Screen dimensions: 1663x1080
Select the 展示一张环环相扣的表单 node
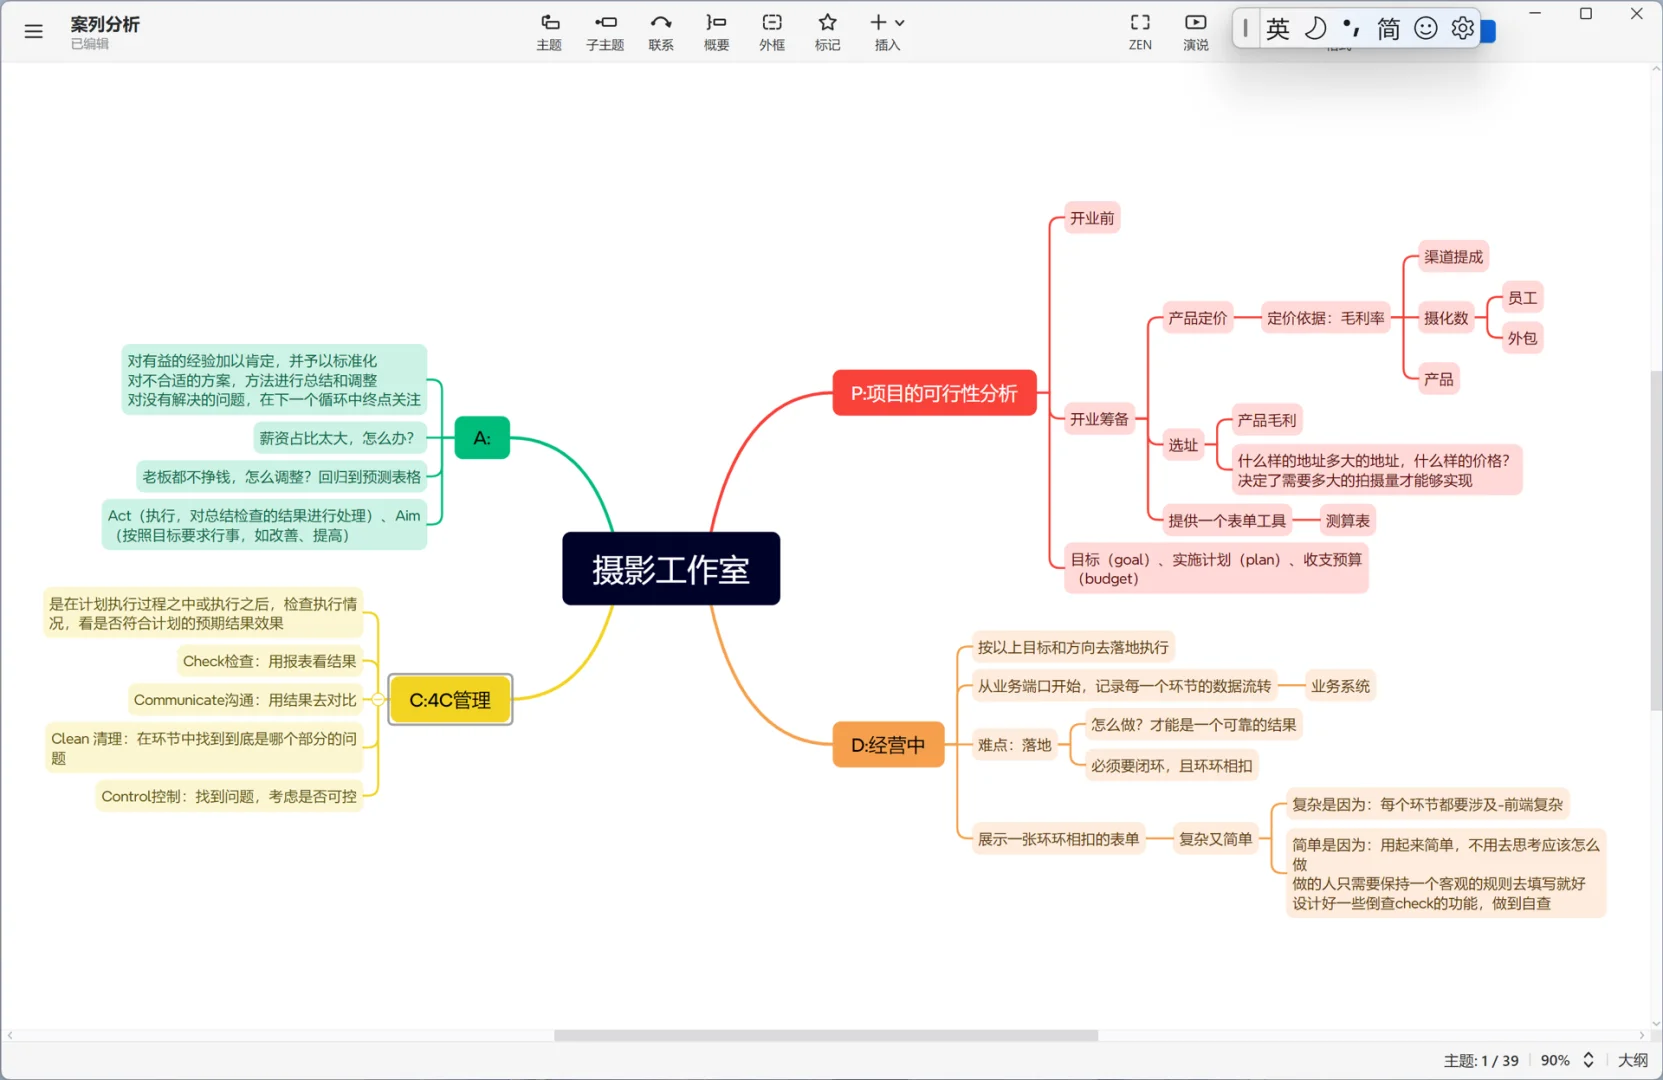coord(1058,839)
